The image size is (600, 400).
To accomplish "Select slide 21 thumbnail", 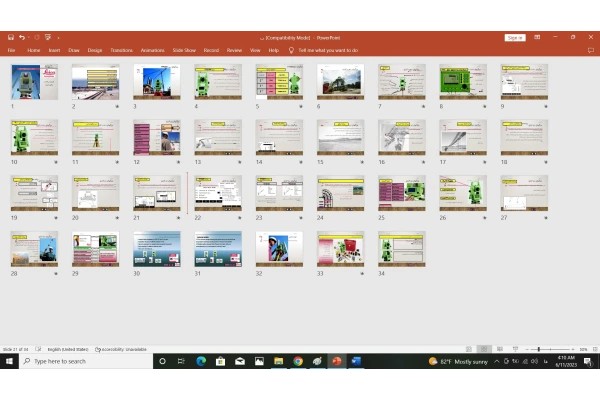I will click(157, 193).
